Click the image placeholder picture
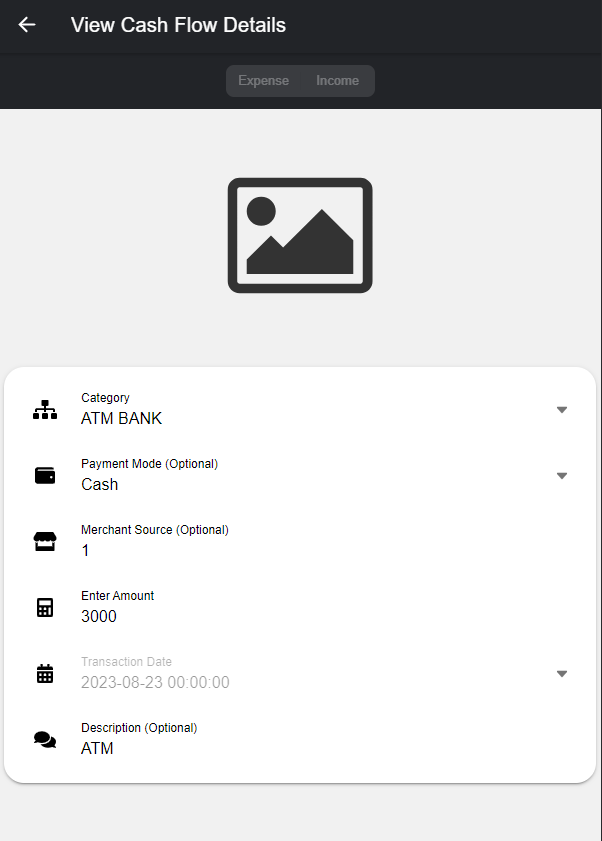Screen dimensions: 602x841 300,236
